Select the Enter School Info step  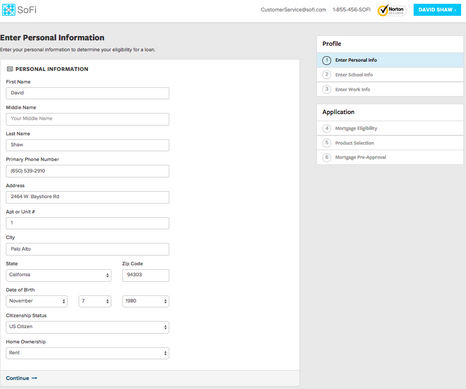pyautogui.click(x=390, y=75)
